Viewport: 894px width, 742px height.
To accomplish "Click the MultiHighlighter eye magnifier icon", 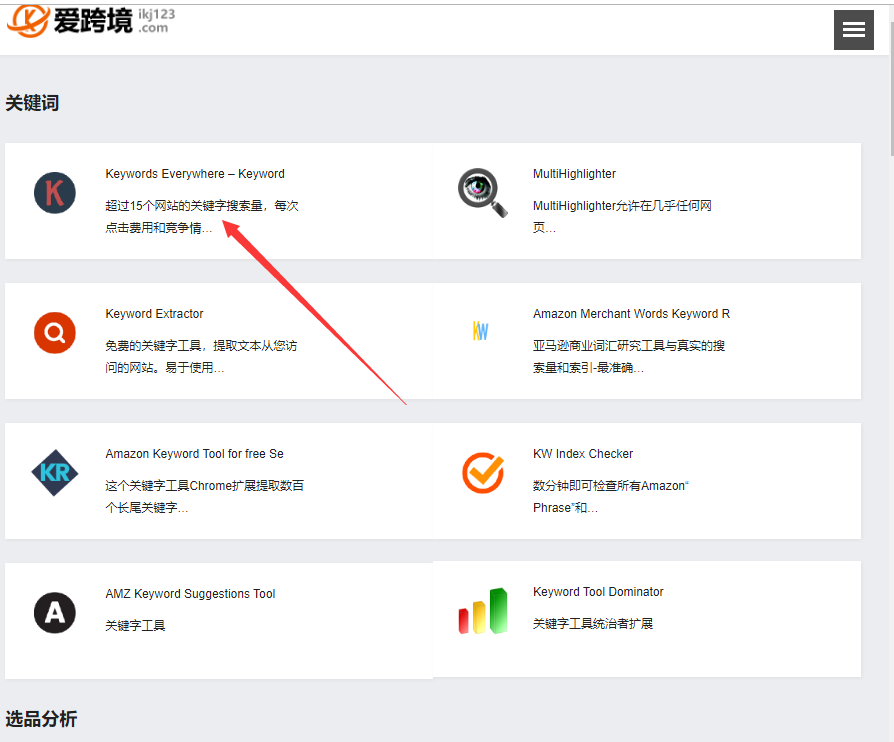I will [482, 193].
